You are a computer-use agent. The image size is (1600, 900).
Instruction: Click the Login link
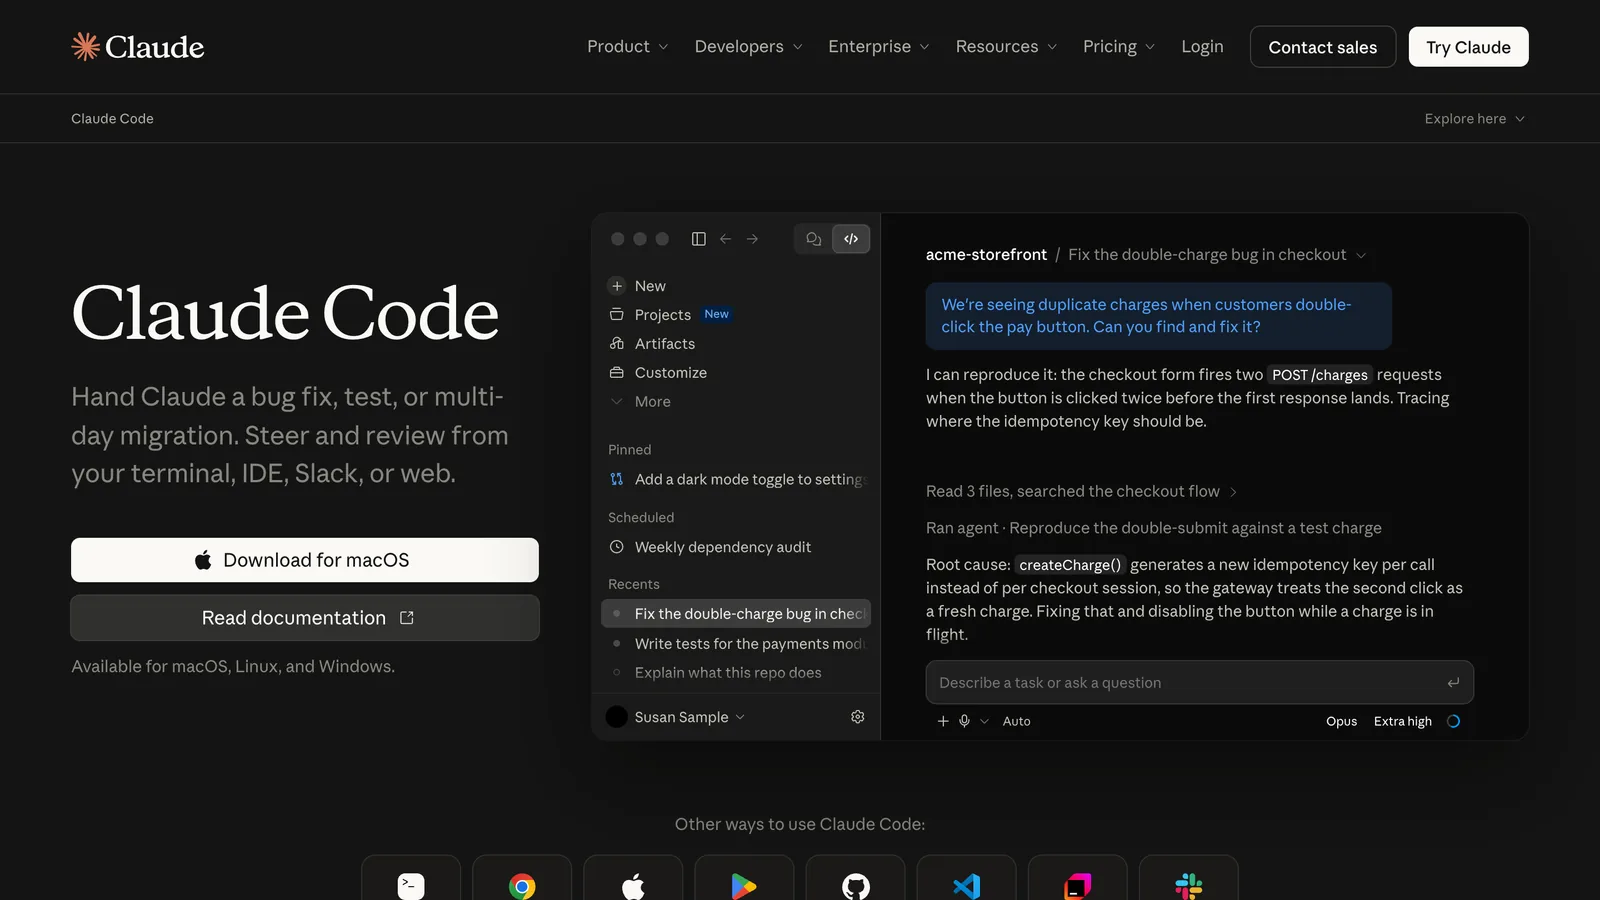click(1202, 47)
